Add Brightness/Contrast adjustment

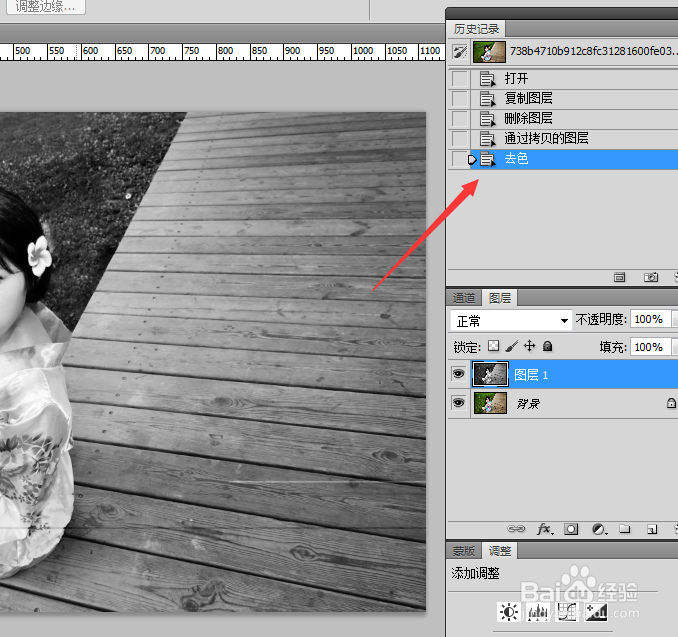point(508,612)
